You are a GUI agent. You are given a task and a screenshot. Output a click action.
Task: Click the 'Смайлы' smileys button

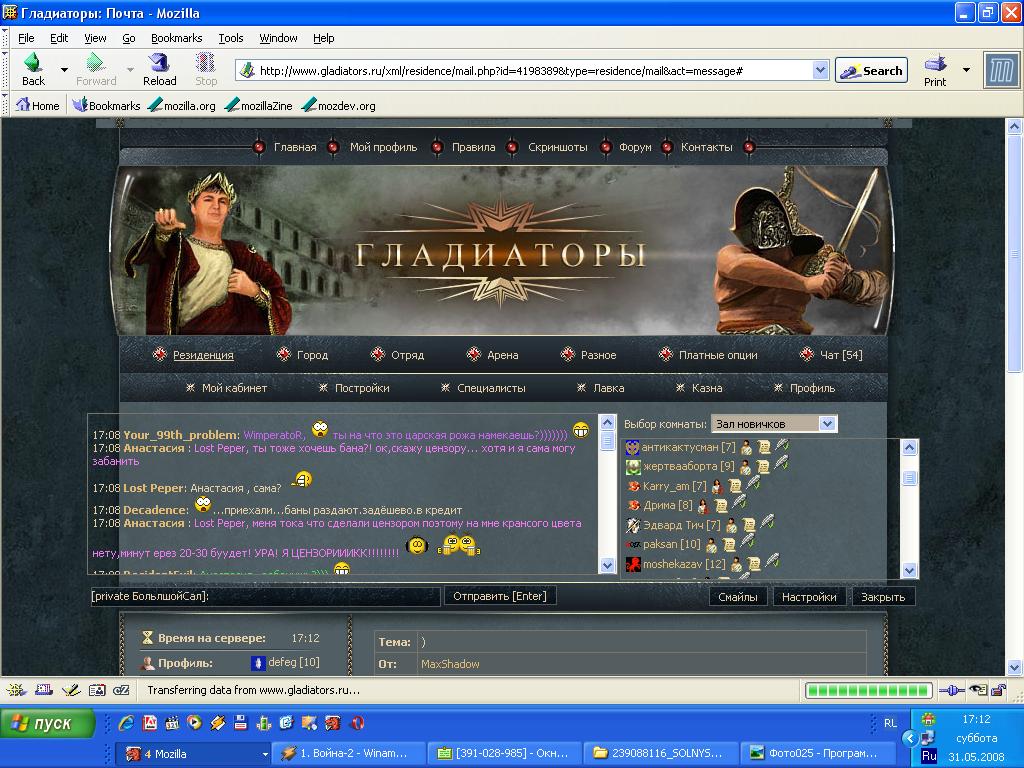pos(739,597)
